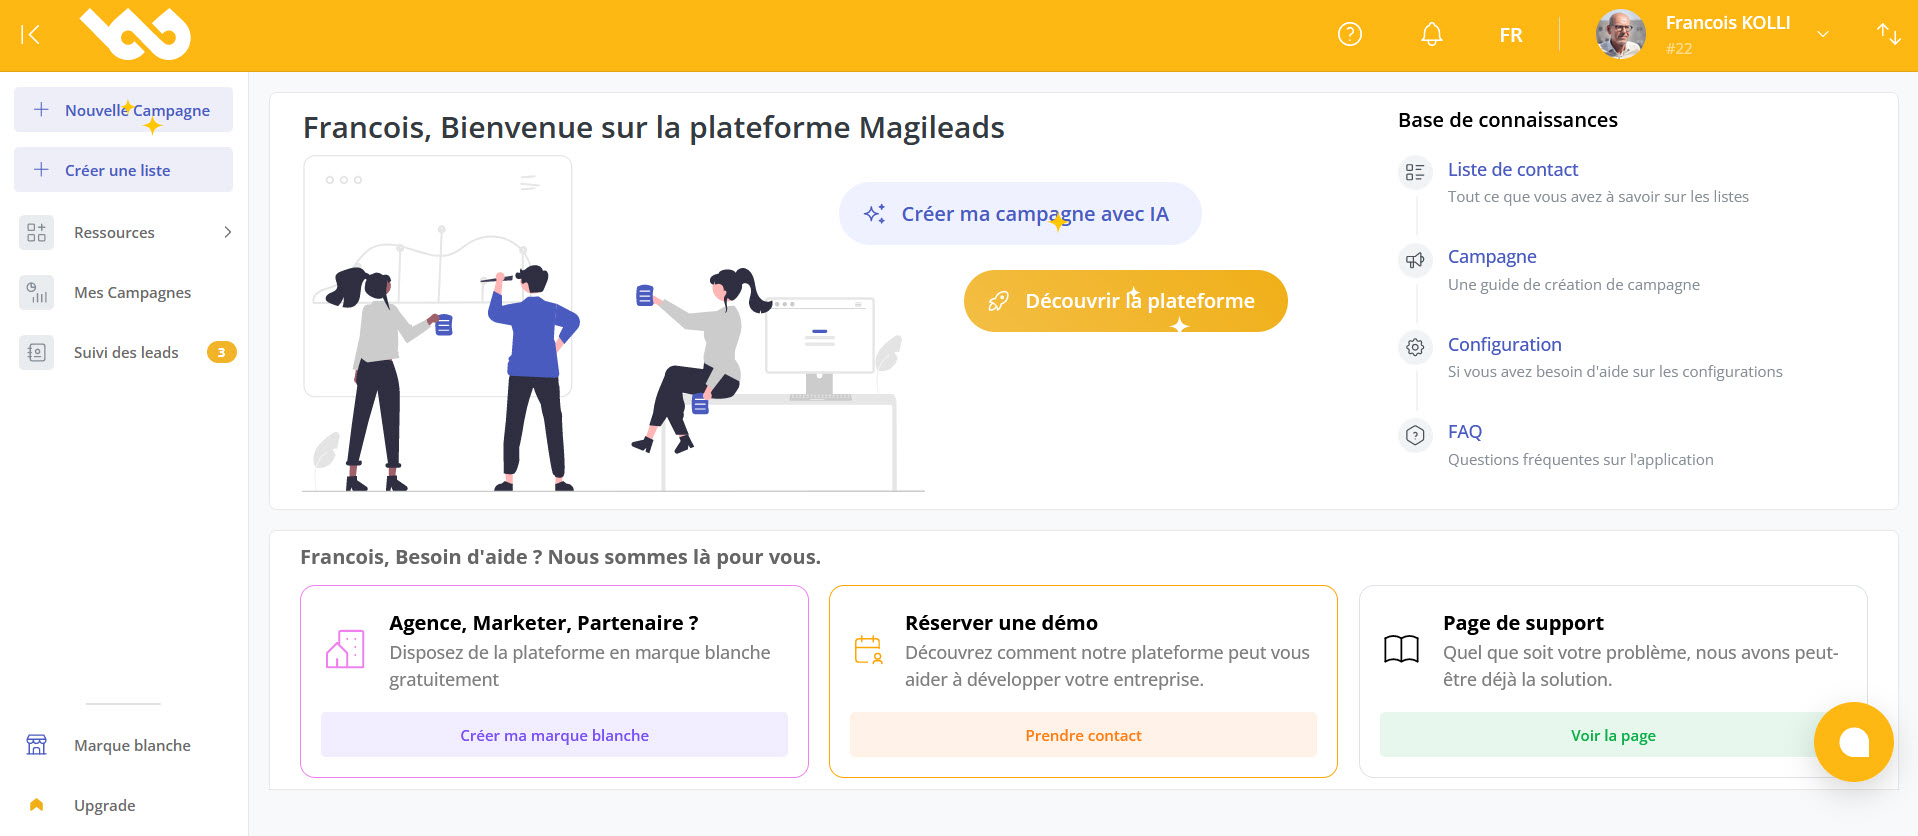The width and height of the screenshot is (1918, 836).
Task: Collapse the sidebar with the arrow icon
Action: (31, 34)
